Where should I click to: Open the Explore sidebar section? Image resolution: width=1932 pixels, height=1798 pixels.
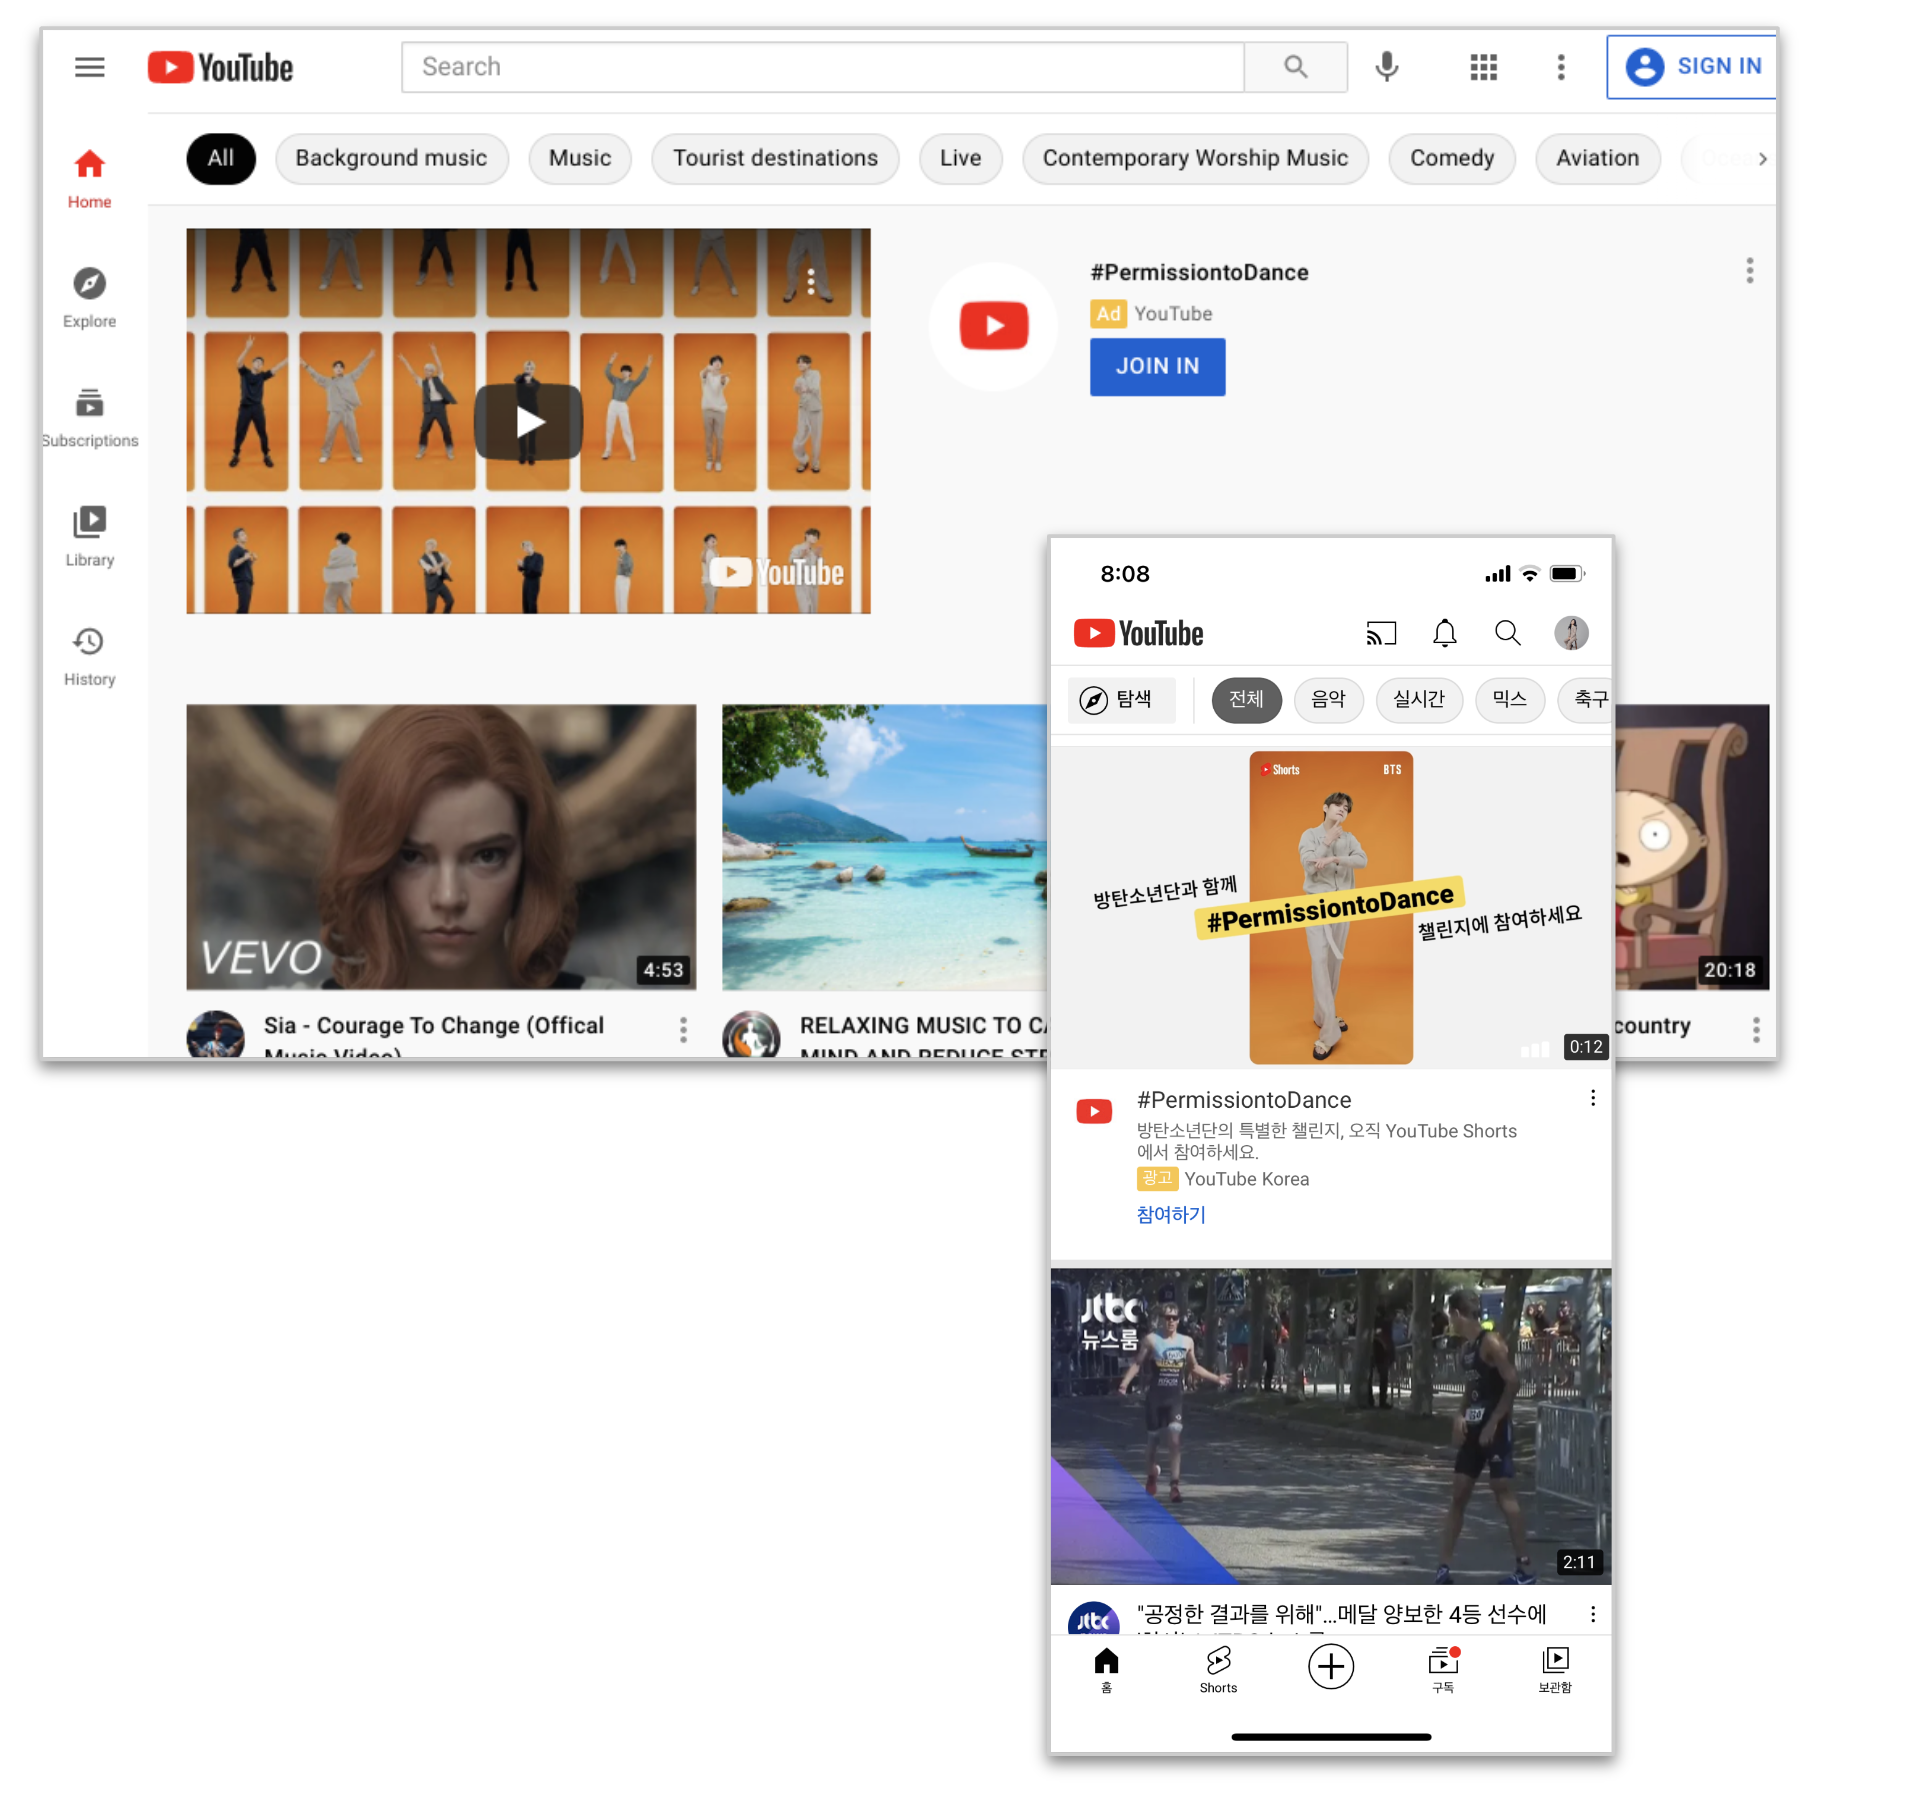pos(89,297)
